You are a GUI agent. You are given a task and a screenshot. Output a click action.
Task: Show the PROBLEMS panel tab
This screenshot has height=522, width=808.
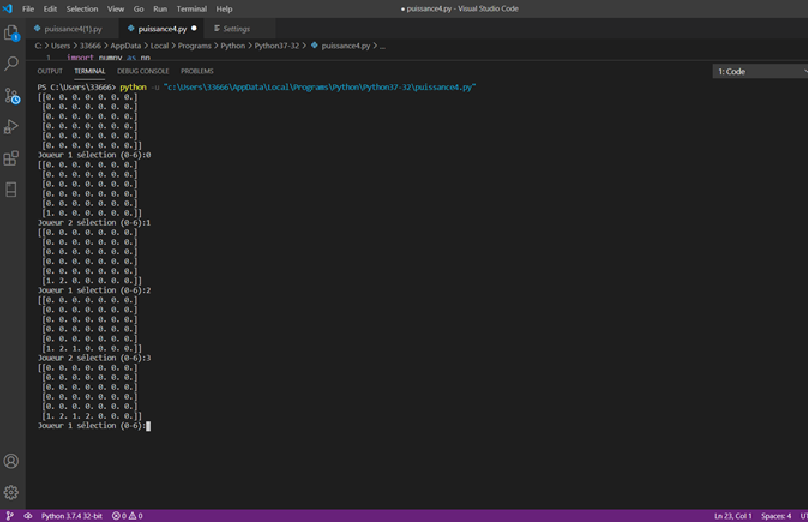click(197, 71)
